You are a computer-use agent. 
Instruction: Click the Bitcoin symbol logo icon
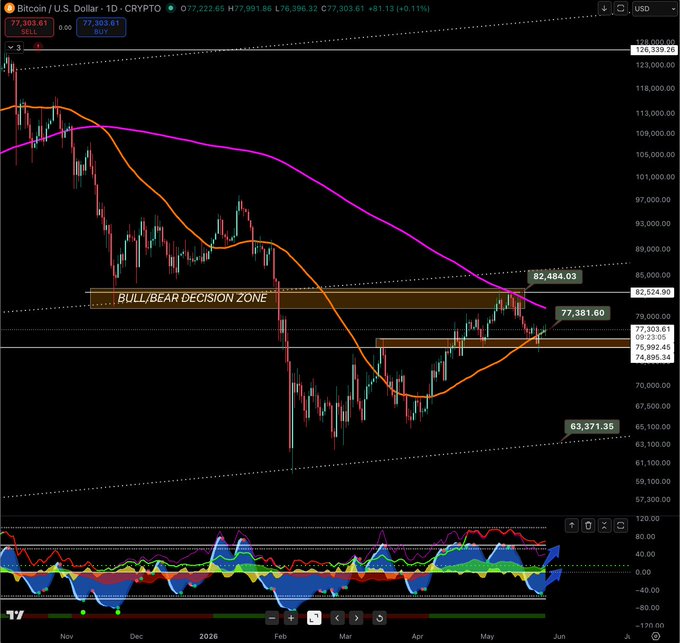[9, 8]
